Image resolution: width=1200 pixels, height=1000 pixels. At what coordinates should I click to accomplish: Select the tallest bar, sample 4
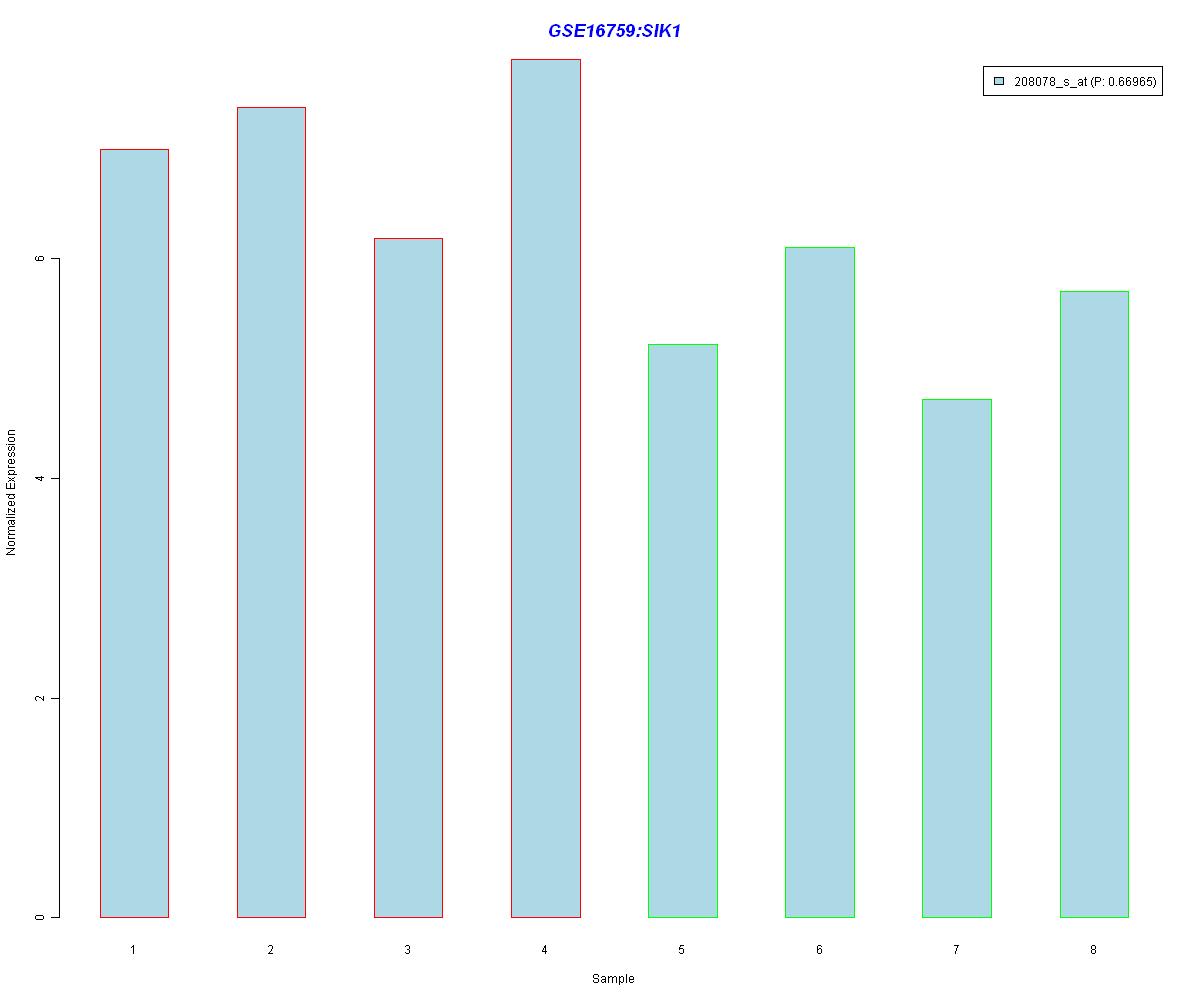545,488
